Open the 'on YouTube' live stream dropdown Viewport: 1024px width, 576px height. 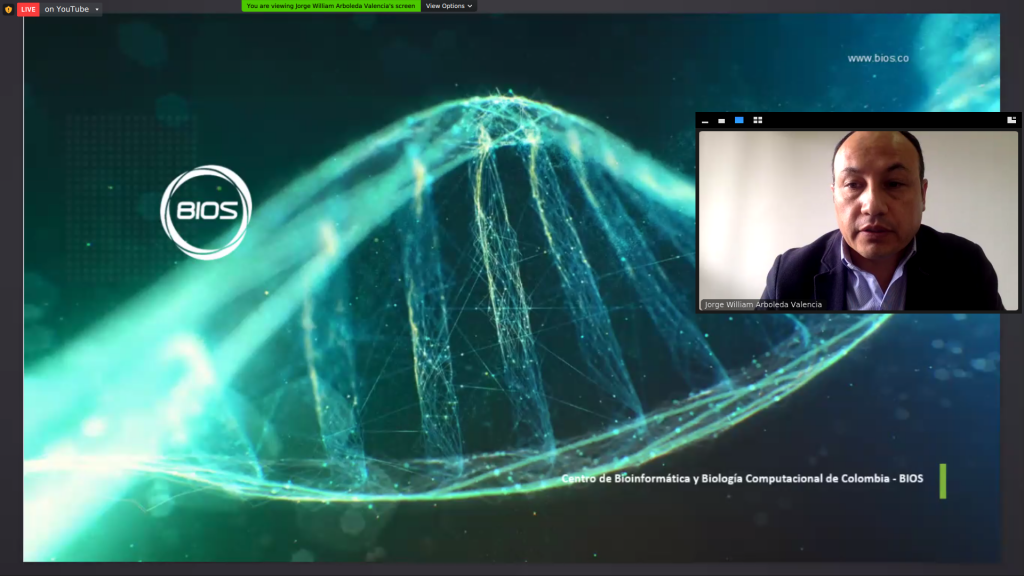pyautogui.click(x=72, y=9)
